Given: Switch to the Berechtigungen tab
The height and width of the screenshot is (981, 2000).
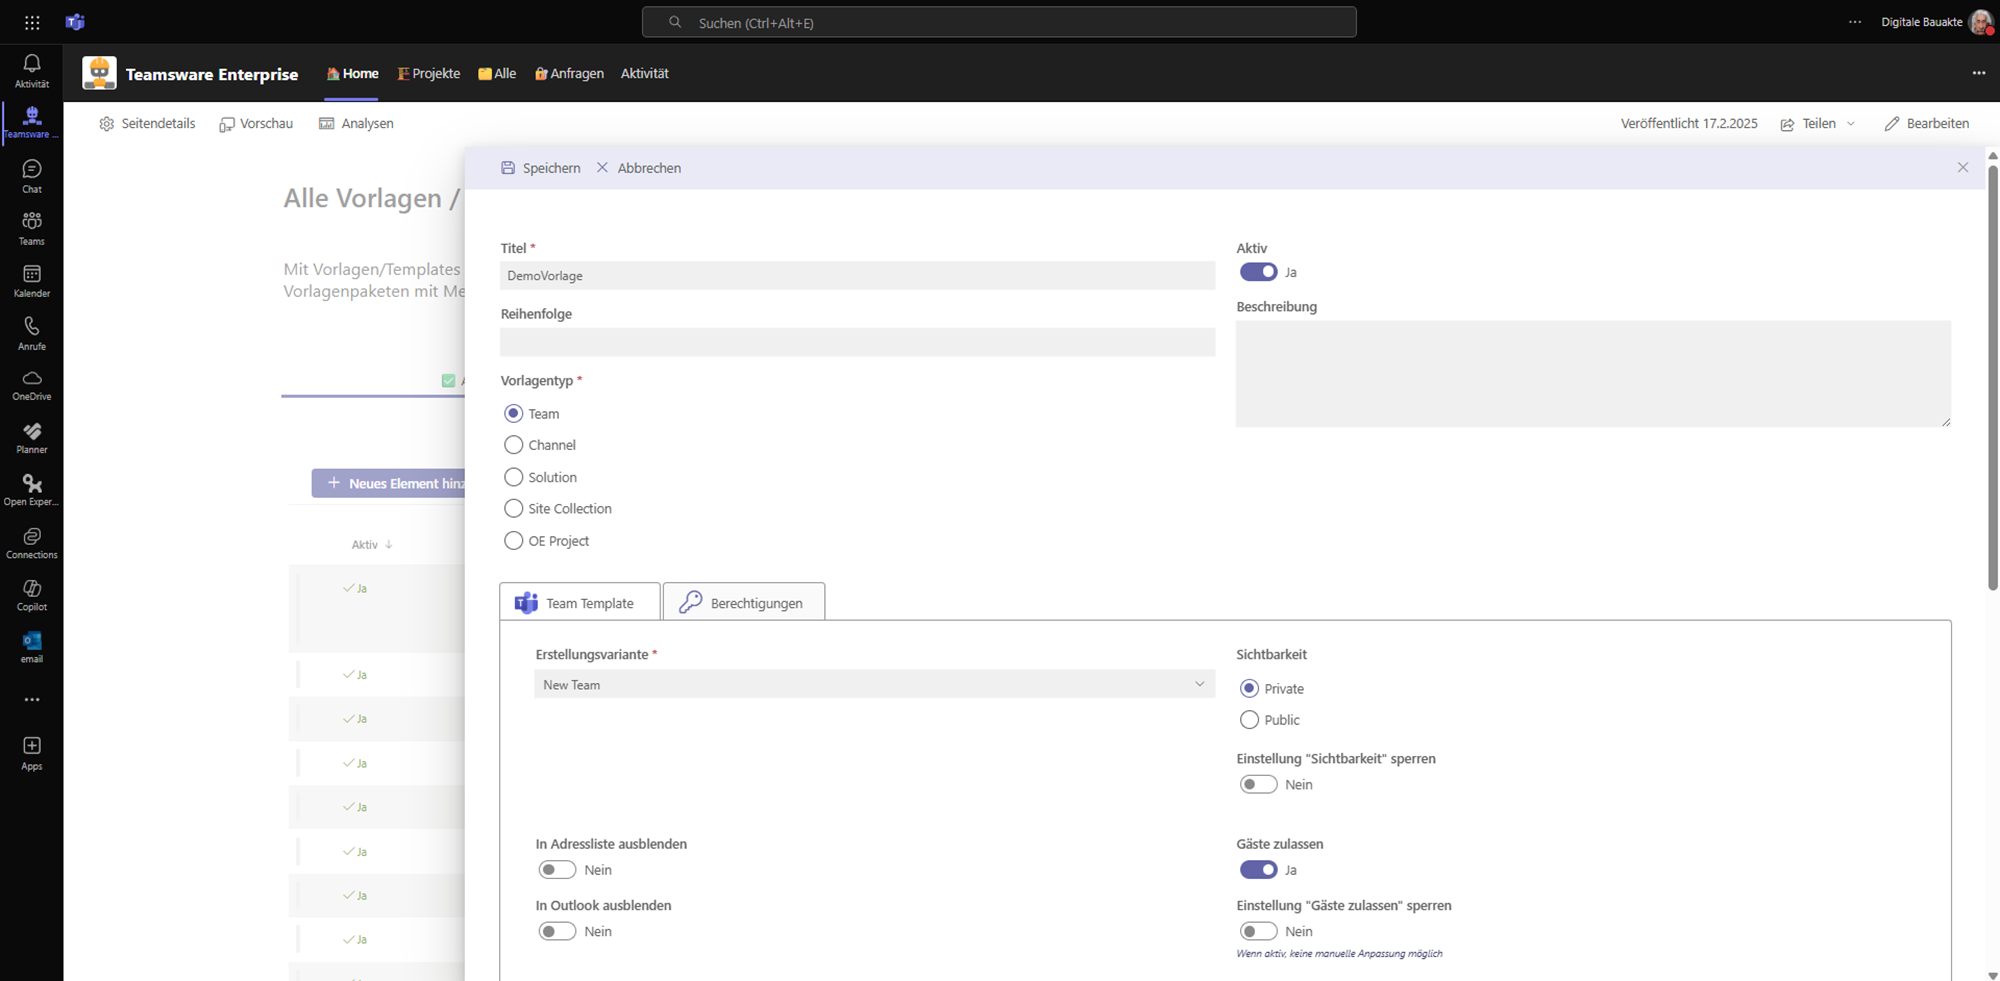Looking at the screenshot, I should [744, 603].
